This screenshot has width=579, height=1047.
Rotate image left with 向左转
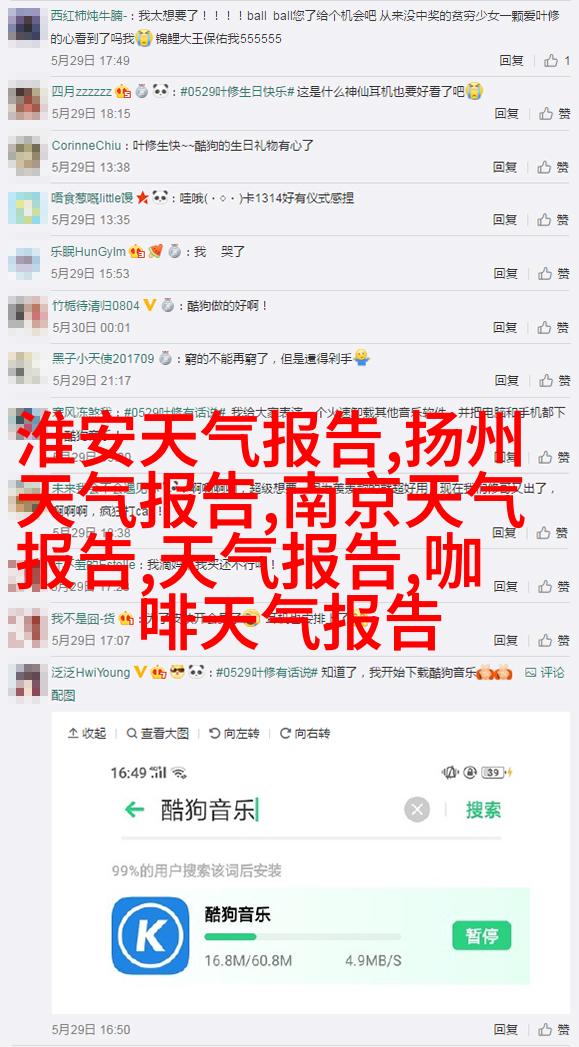(x=234, y=733)
